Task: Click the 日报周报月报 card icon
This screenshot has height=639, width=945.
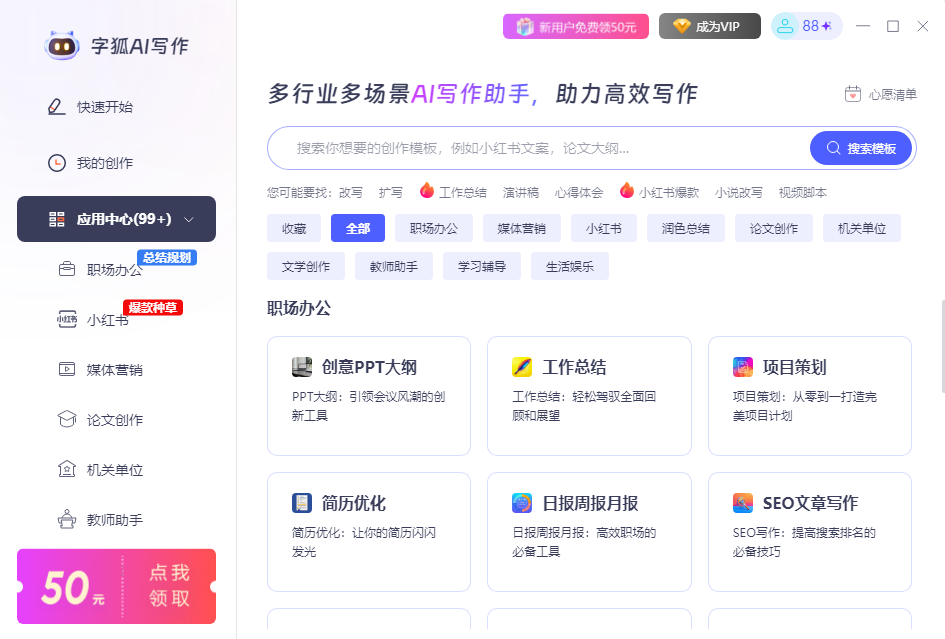Action: tap(522, 503)
